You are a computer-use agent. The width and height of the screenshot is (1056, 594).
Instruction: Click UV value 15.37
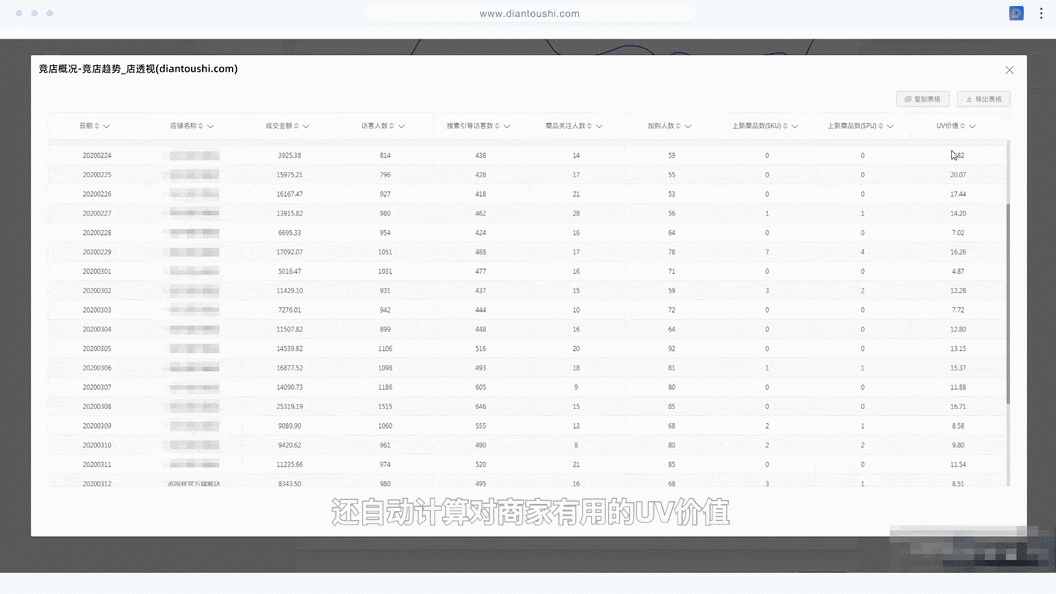pyautogui.click(x=958, y=368)
